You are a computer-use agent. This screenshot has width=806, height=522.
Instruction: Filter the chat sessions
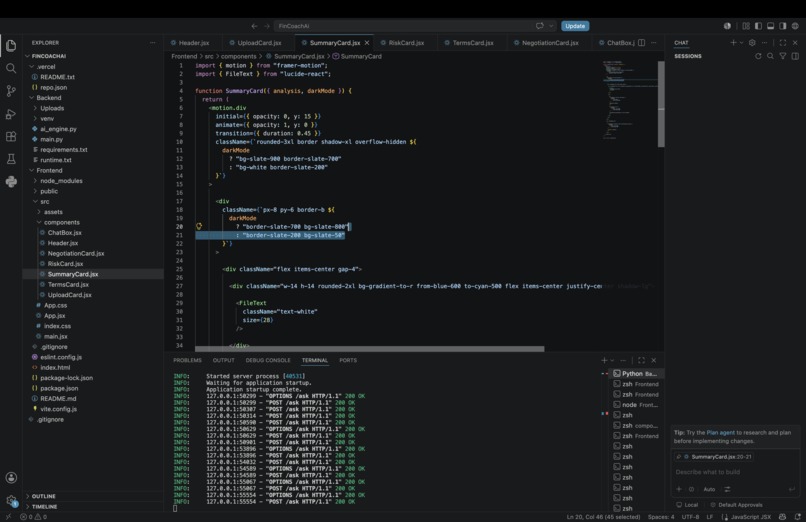tap(783, 56)
